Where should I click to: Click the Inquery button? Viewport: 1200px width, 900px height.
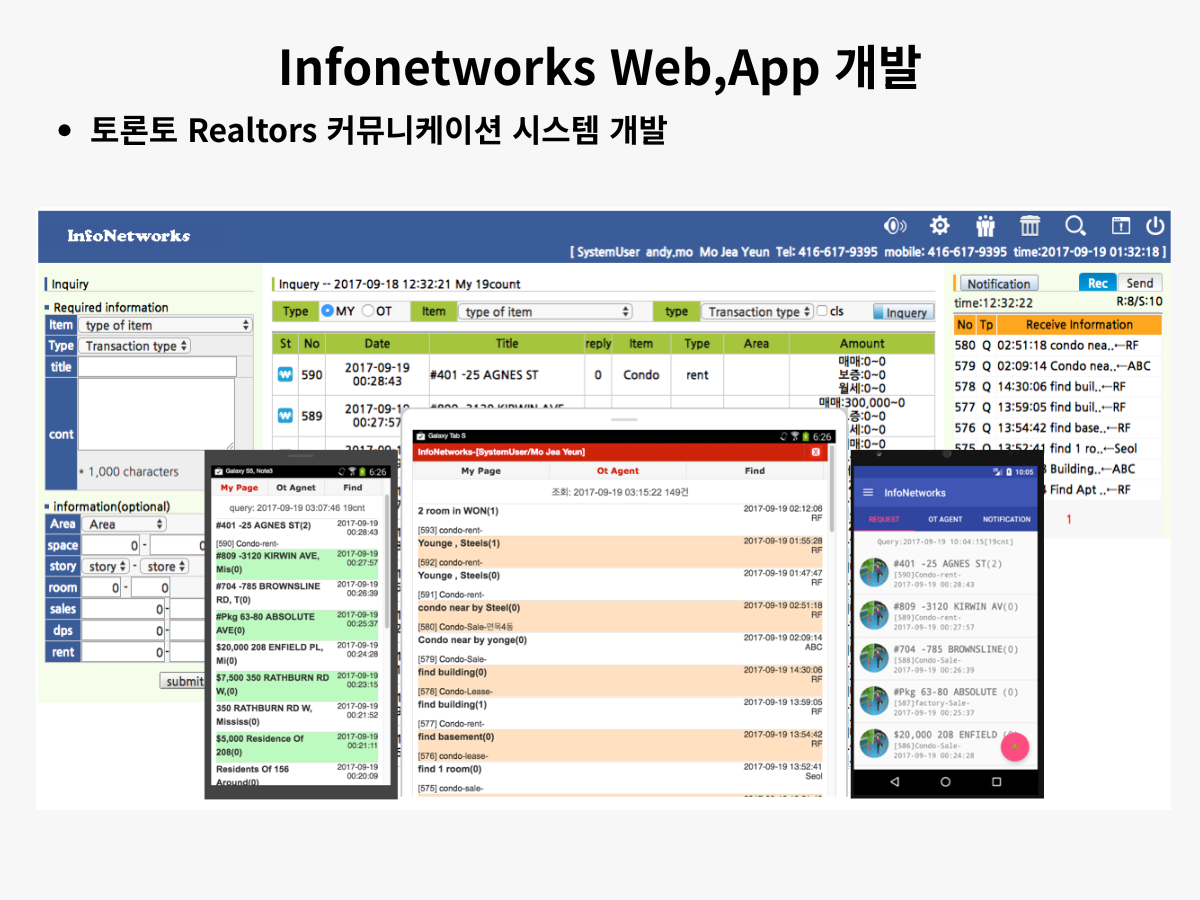pyautogui.click(x=903, y=312)
